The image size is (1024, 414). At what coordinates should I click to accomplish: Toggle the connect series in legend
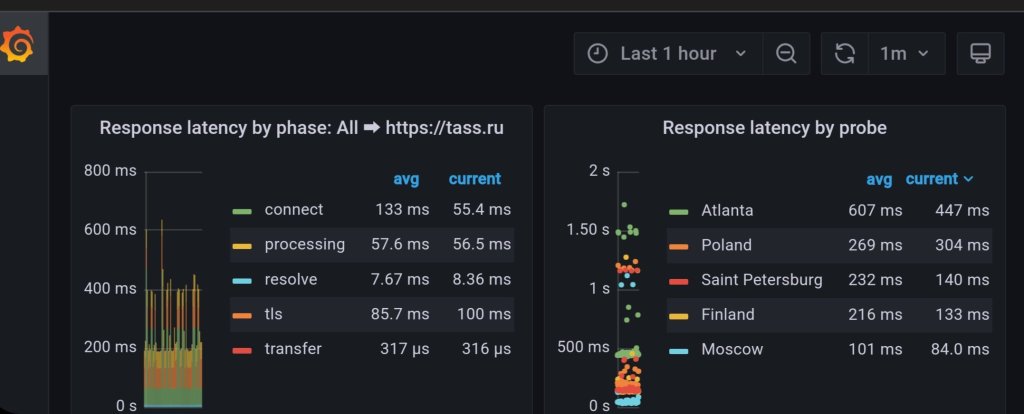coord(293,210)
